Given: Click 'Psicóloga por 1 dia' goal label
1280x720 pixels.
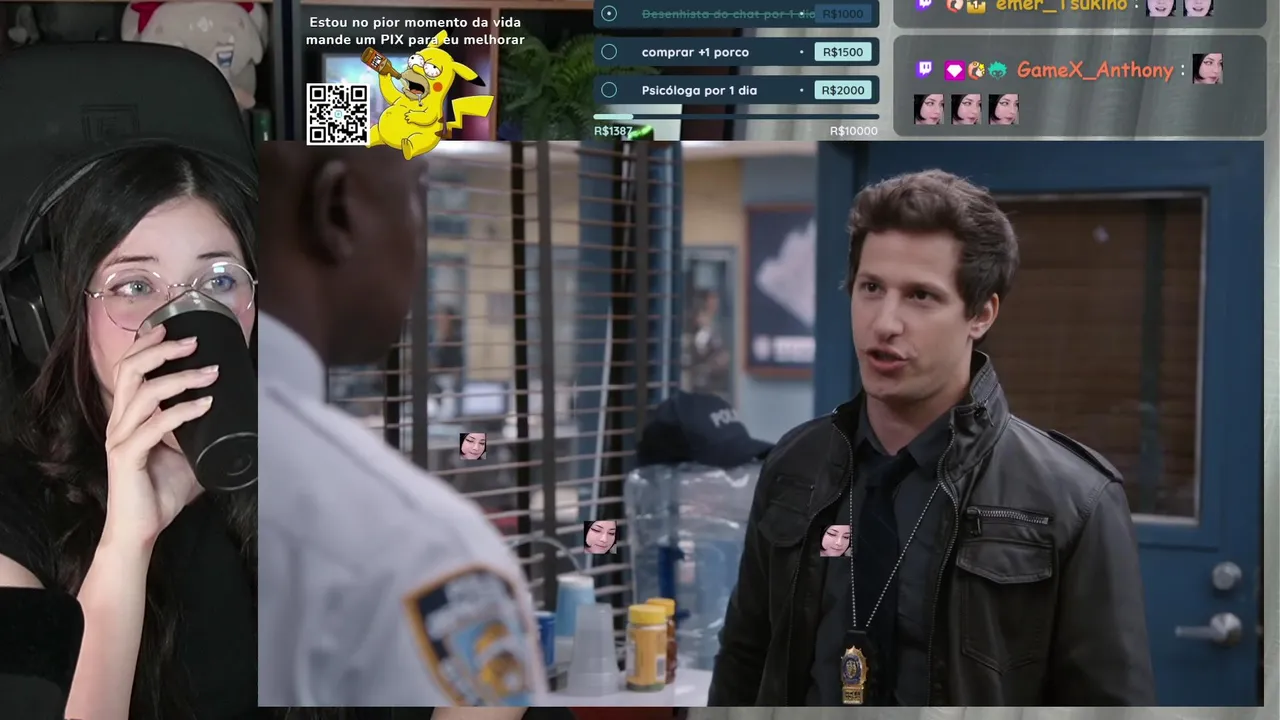Looking at the screenshot, I should pos(699,90).
